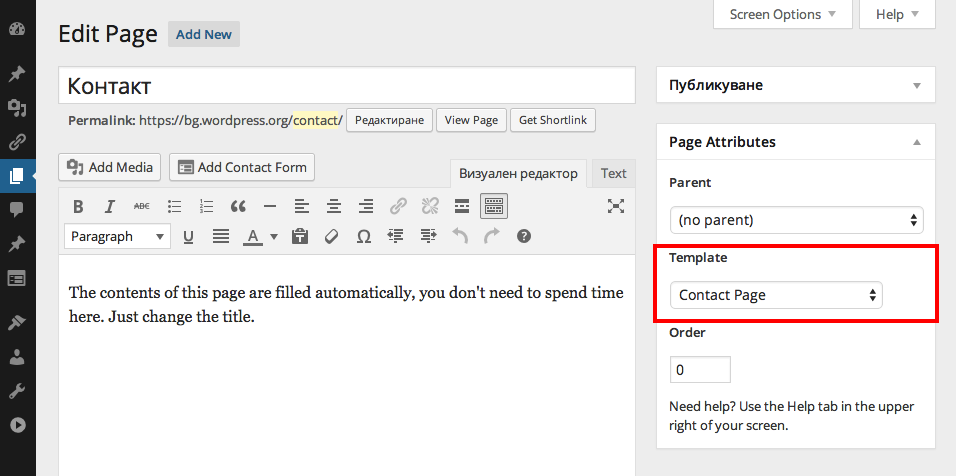Click the paste as text icon
Image resolution: width=956 pixels, height=476 pixels.
299,236
